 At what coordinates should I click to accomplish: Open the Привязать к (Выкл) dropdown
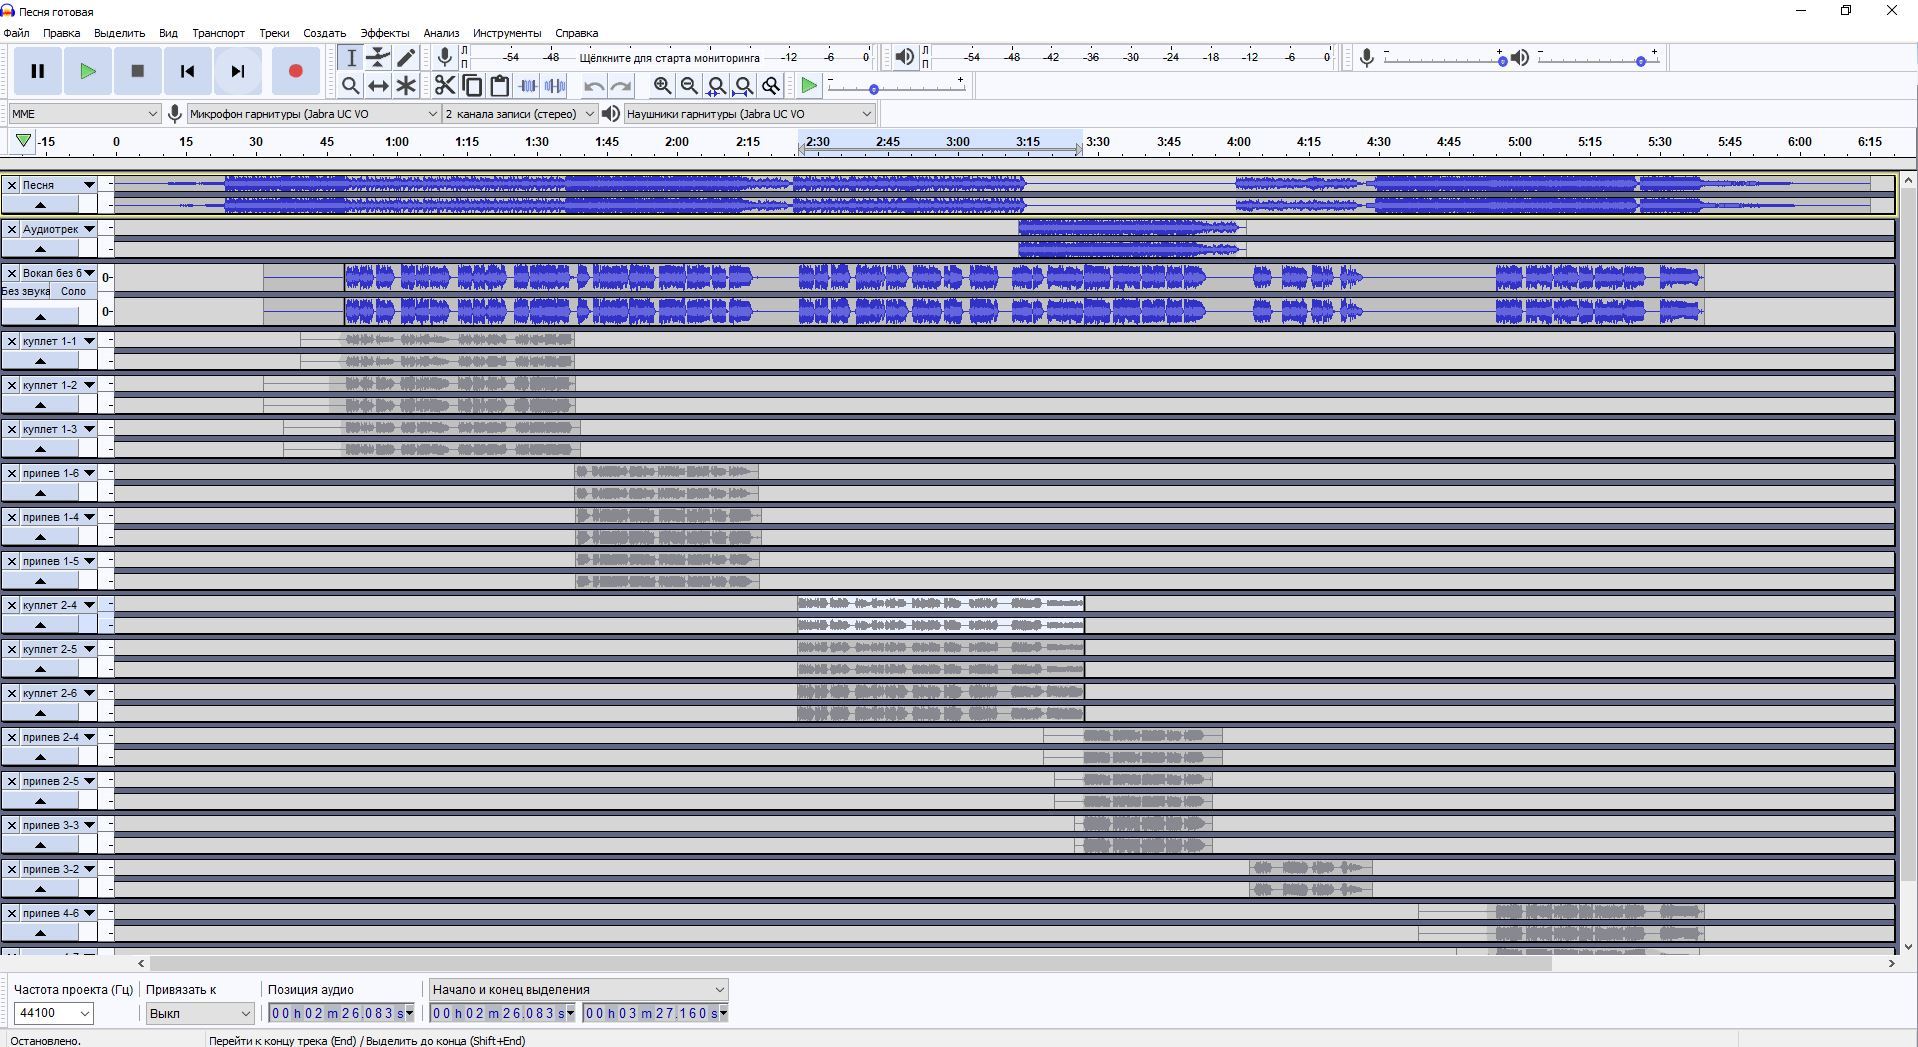tap(200, 1013)
